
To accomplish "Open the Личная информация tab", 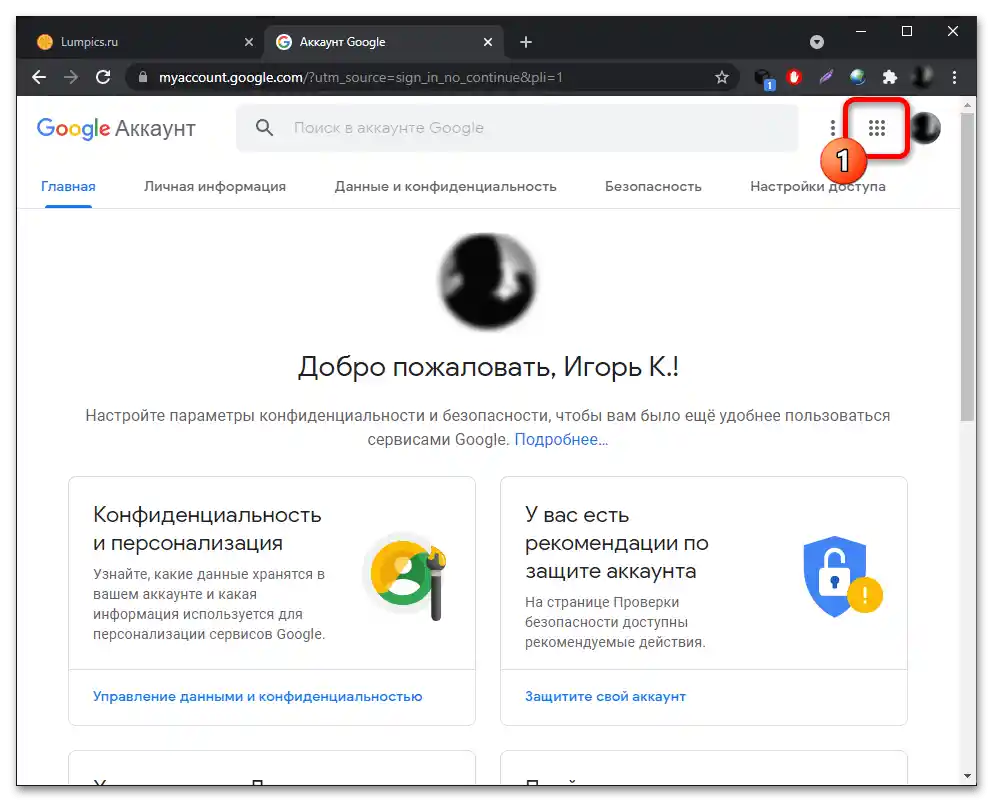I will click(215, 186).
